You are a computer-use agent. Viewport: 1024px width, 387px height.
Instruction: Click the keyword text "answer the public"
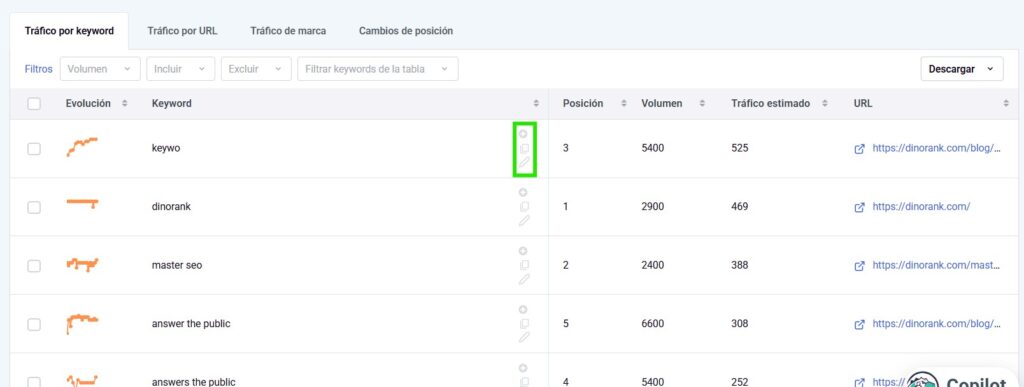pyautogui.click(x=191, y=324)
